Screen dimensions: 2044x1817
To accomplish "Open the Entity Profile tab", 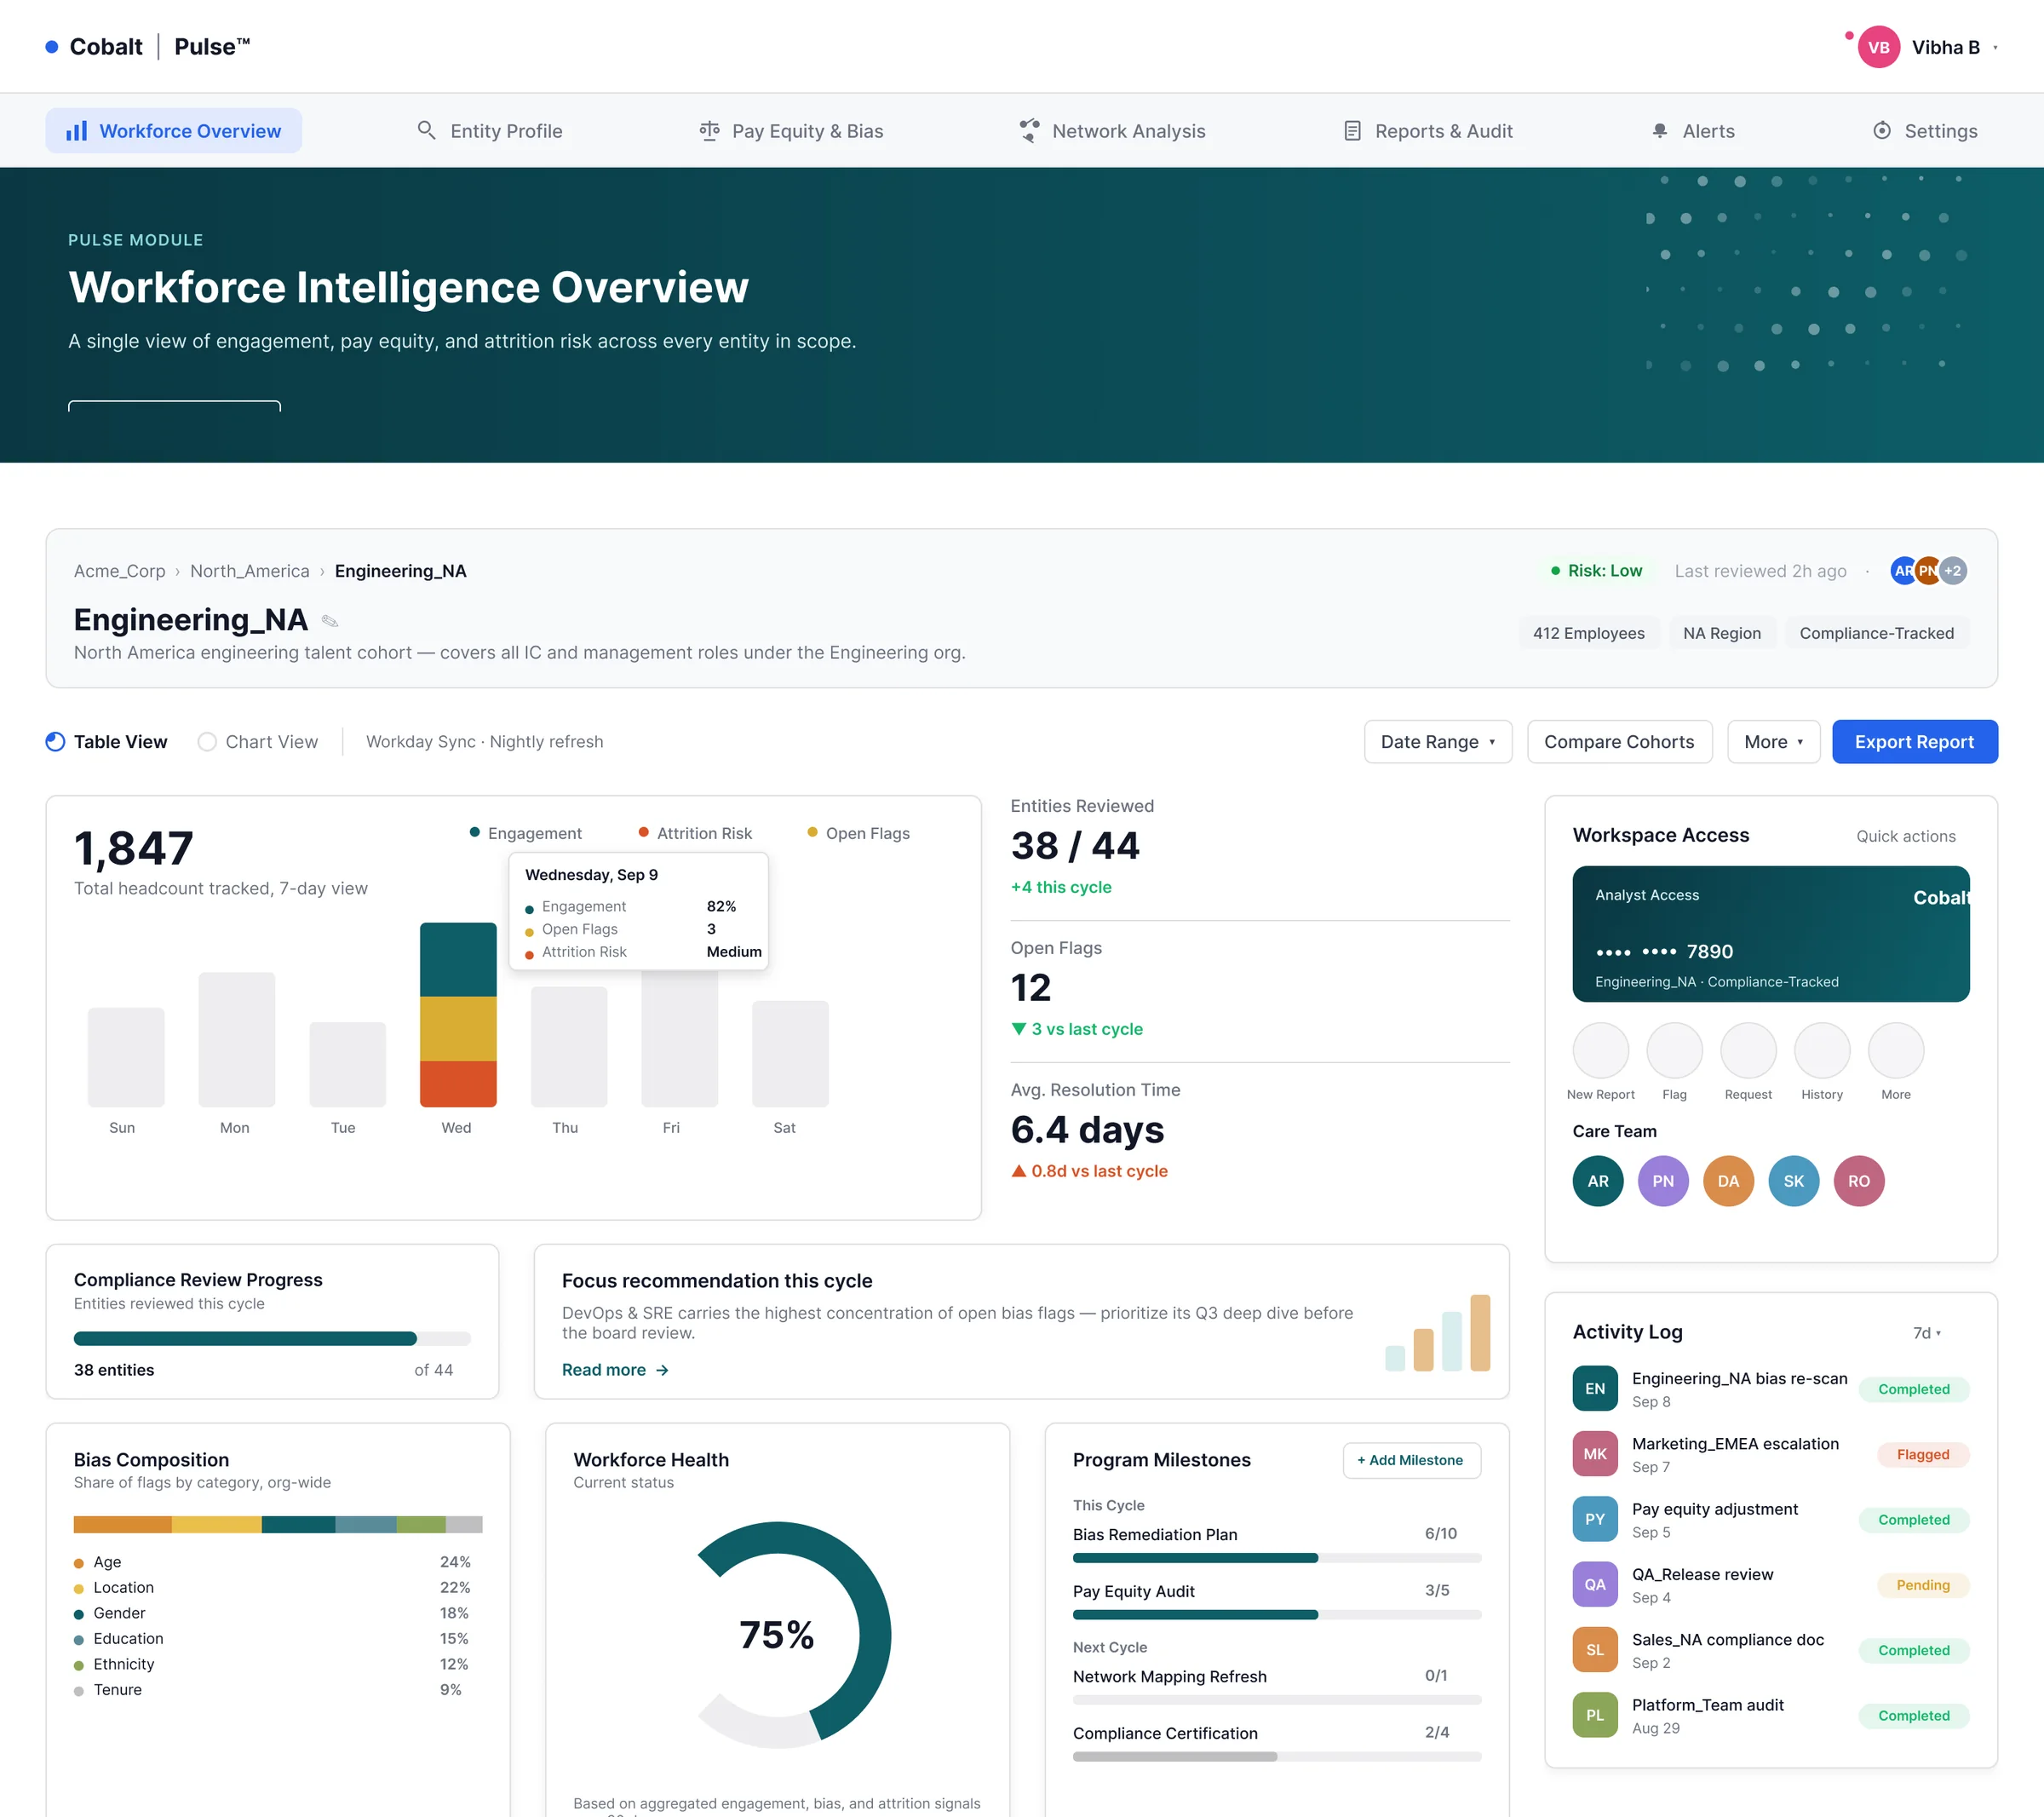I will 489,131.
